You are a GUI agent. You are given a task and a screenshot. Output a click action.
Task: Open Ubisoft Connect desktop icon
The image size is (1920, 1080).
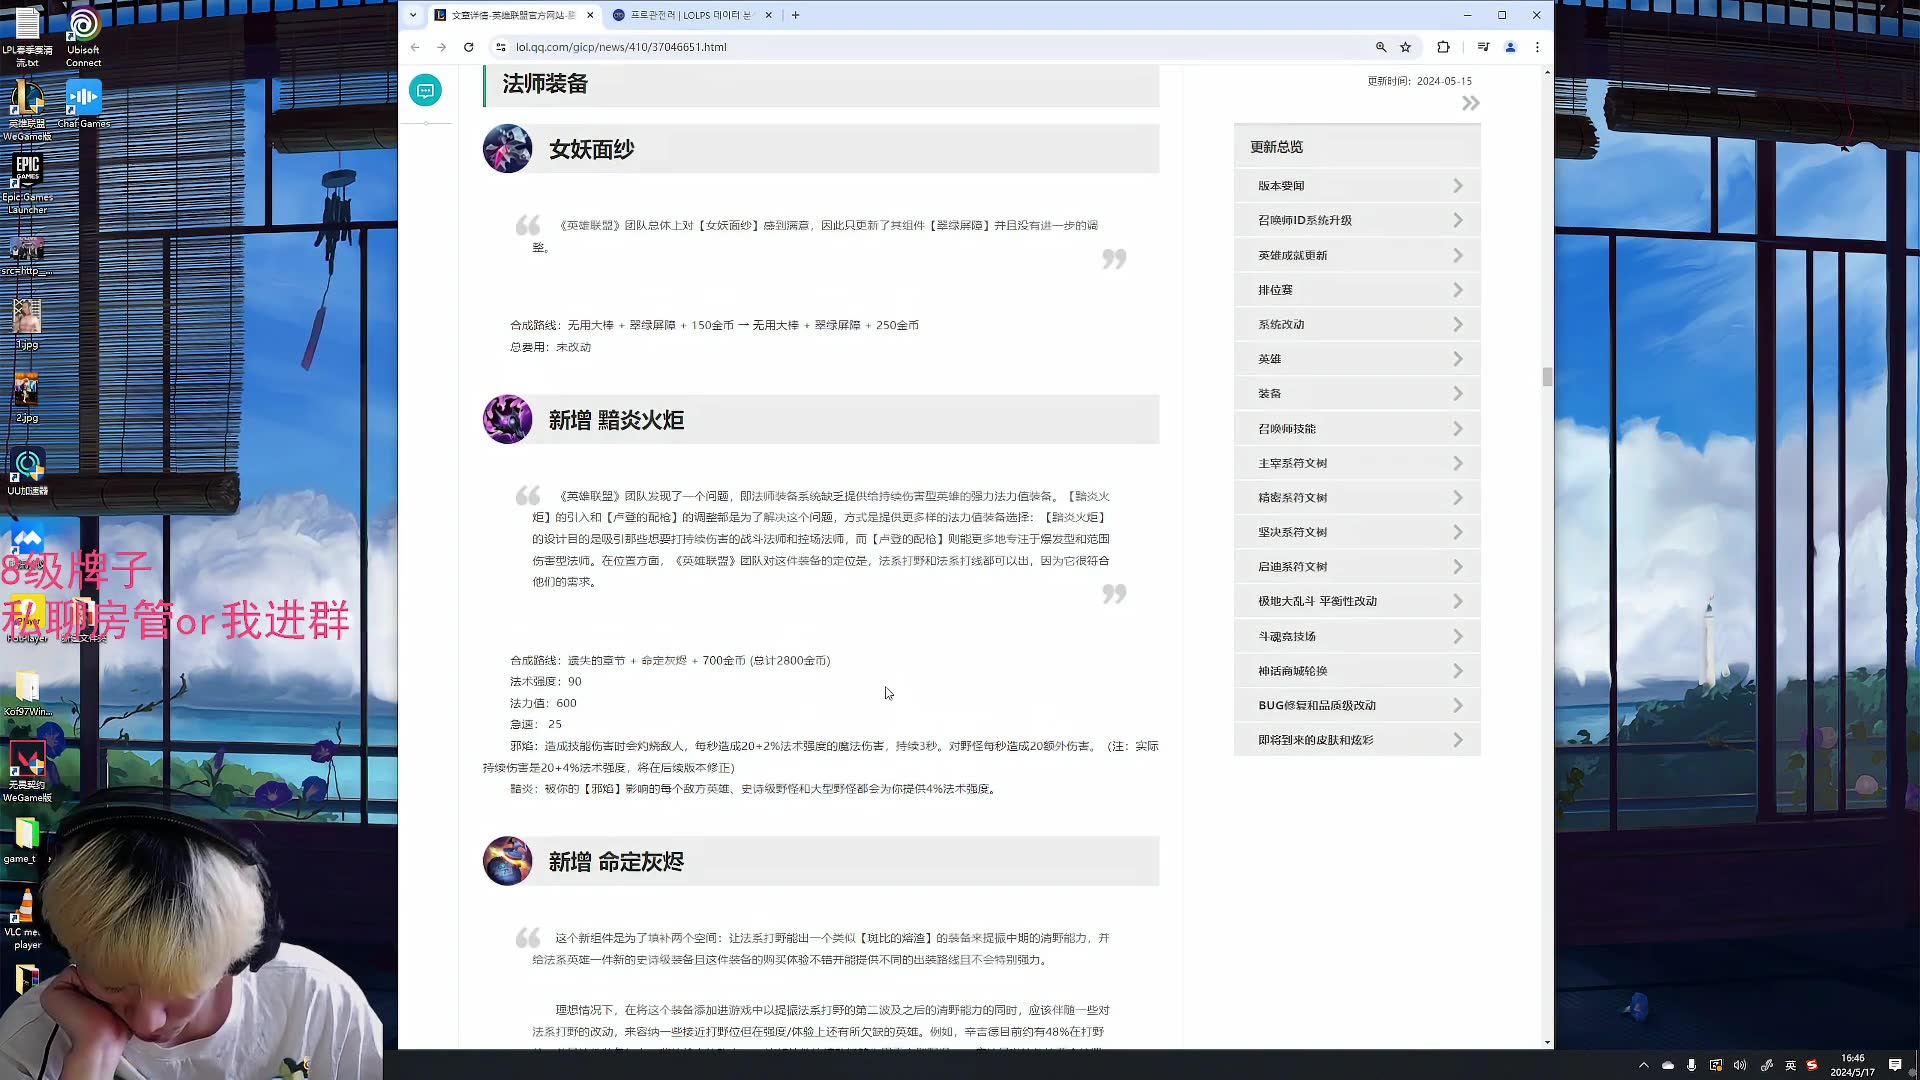point(83,37)
